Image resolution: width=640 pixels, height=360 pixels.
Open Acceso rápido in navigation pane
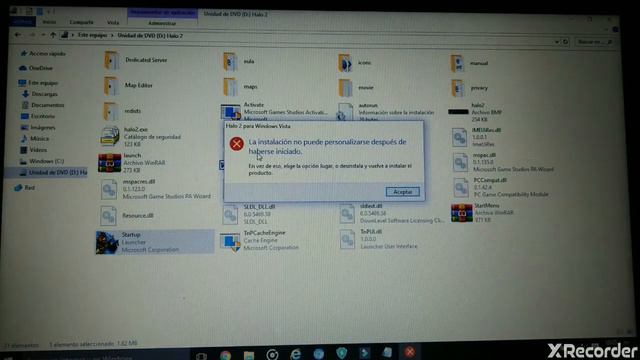[43, 53]
